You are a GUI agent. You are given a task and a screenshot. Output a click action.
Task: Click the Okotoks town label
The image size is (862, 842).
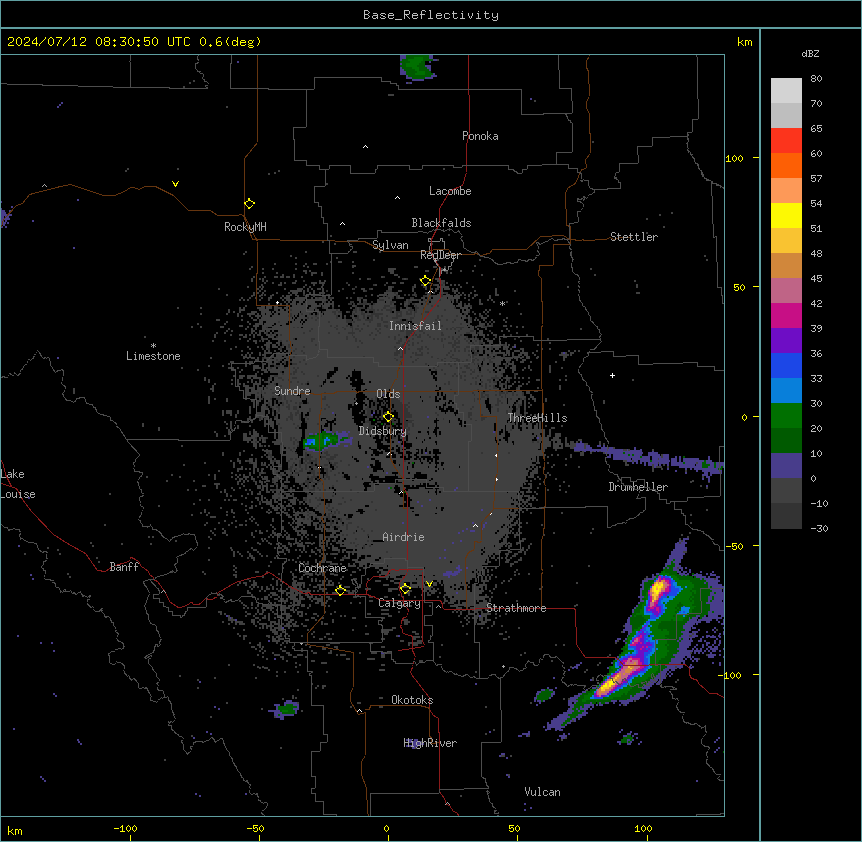(412, 700)
